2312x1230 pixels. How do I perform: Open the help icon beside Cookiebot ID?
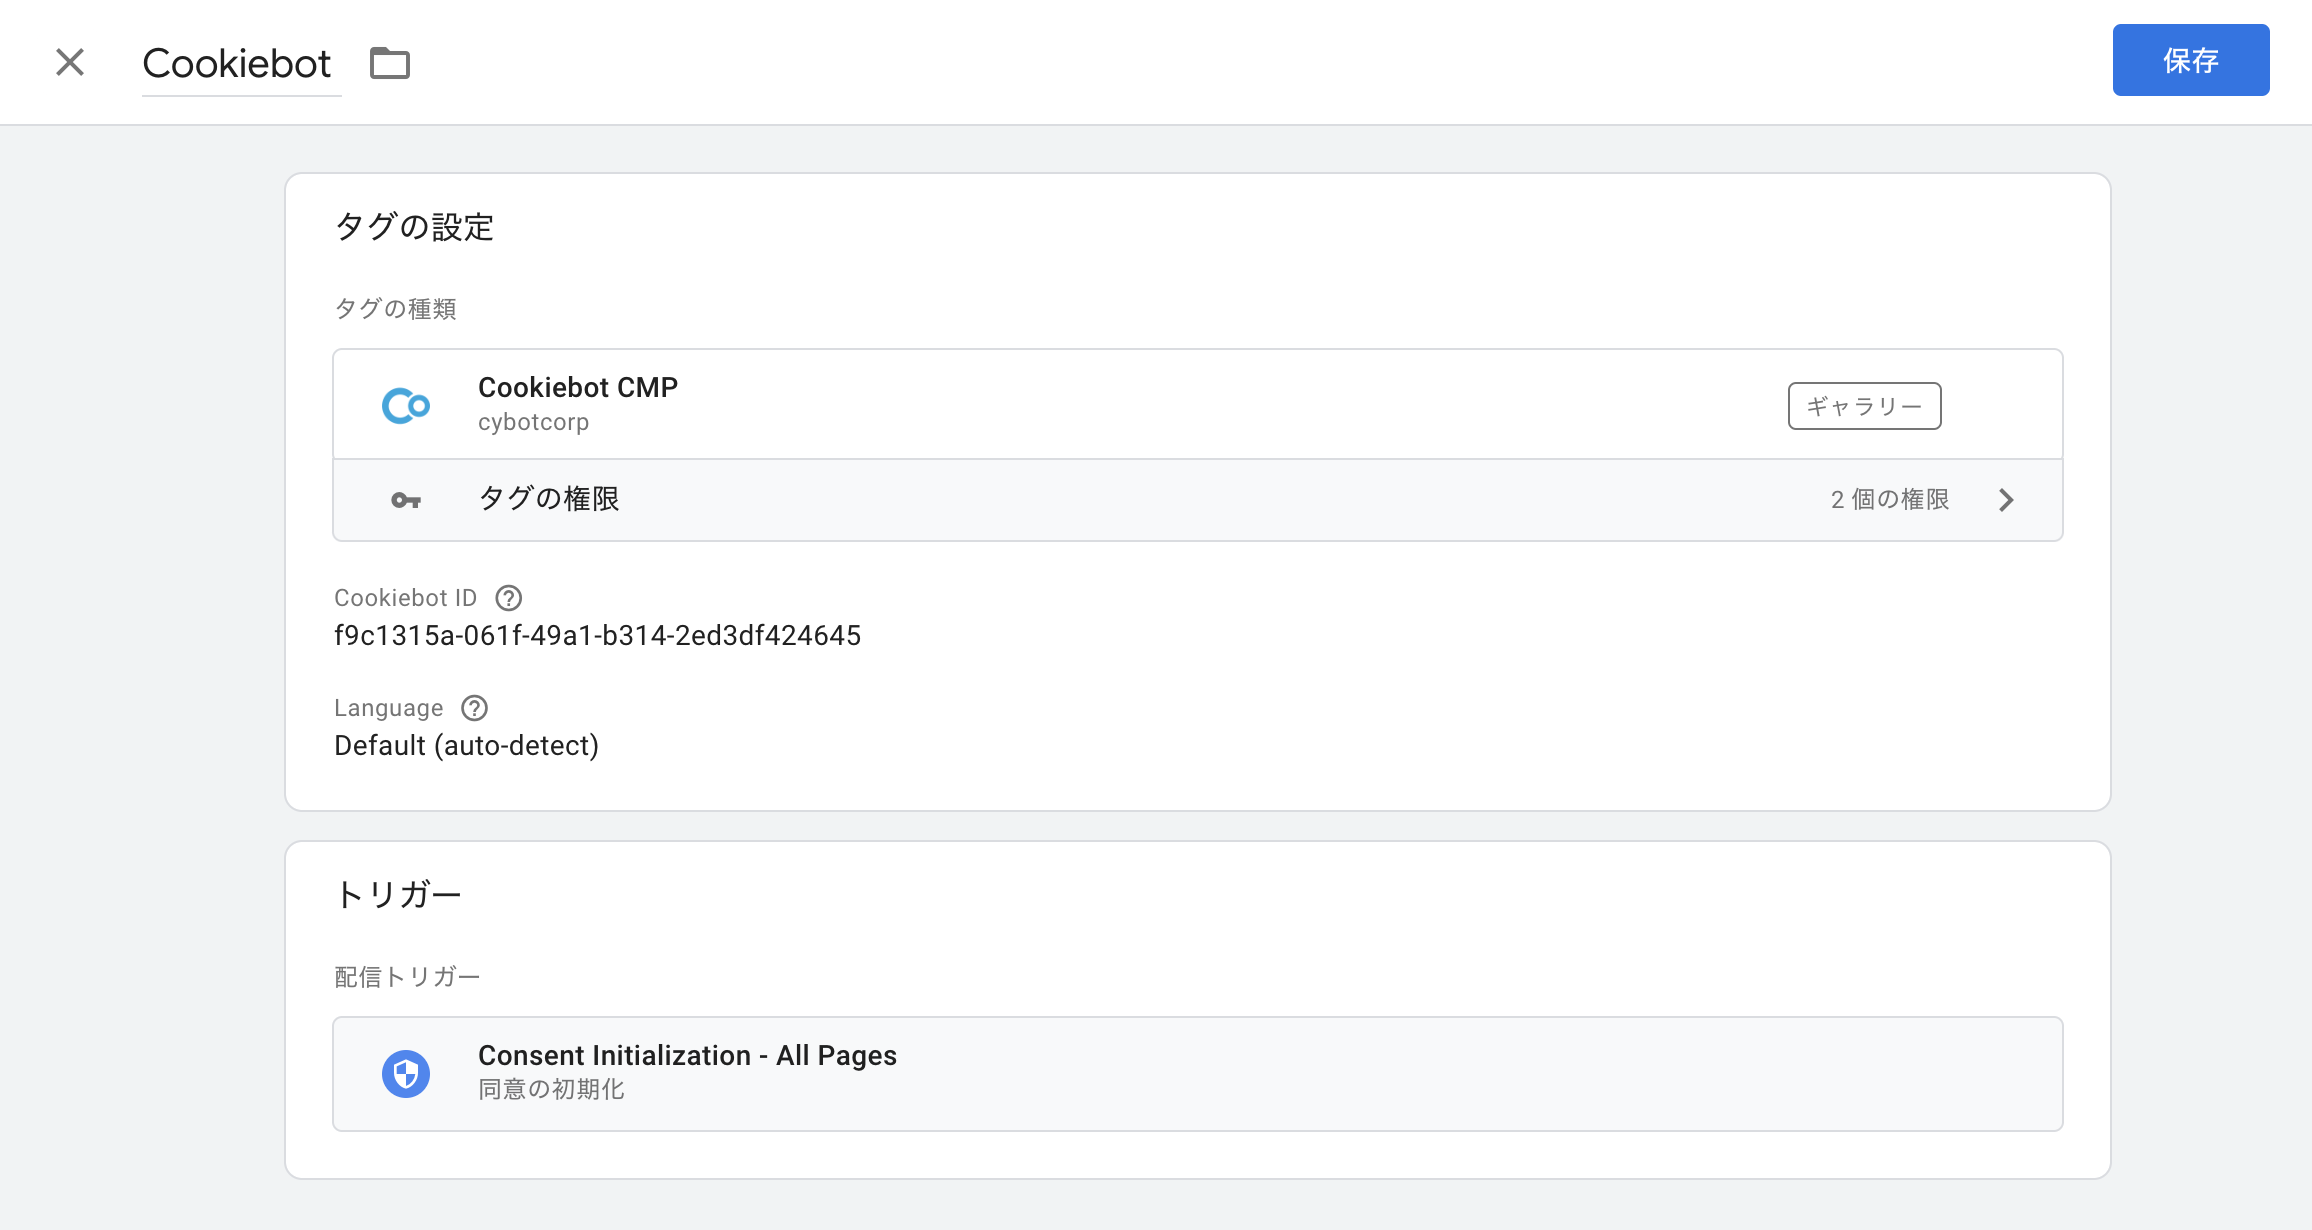click(509, 598)
